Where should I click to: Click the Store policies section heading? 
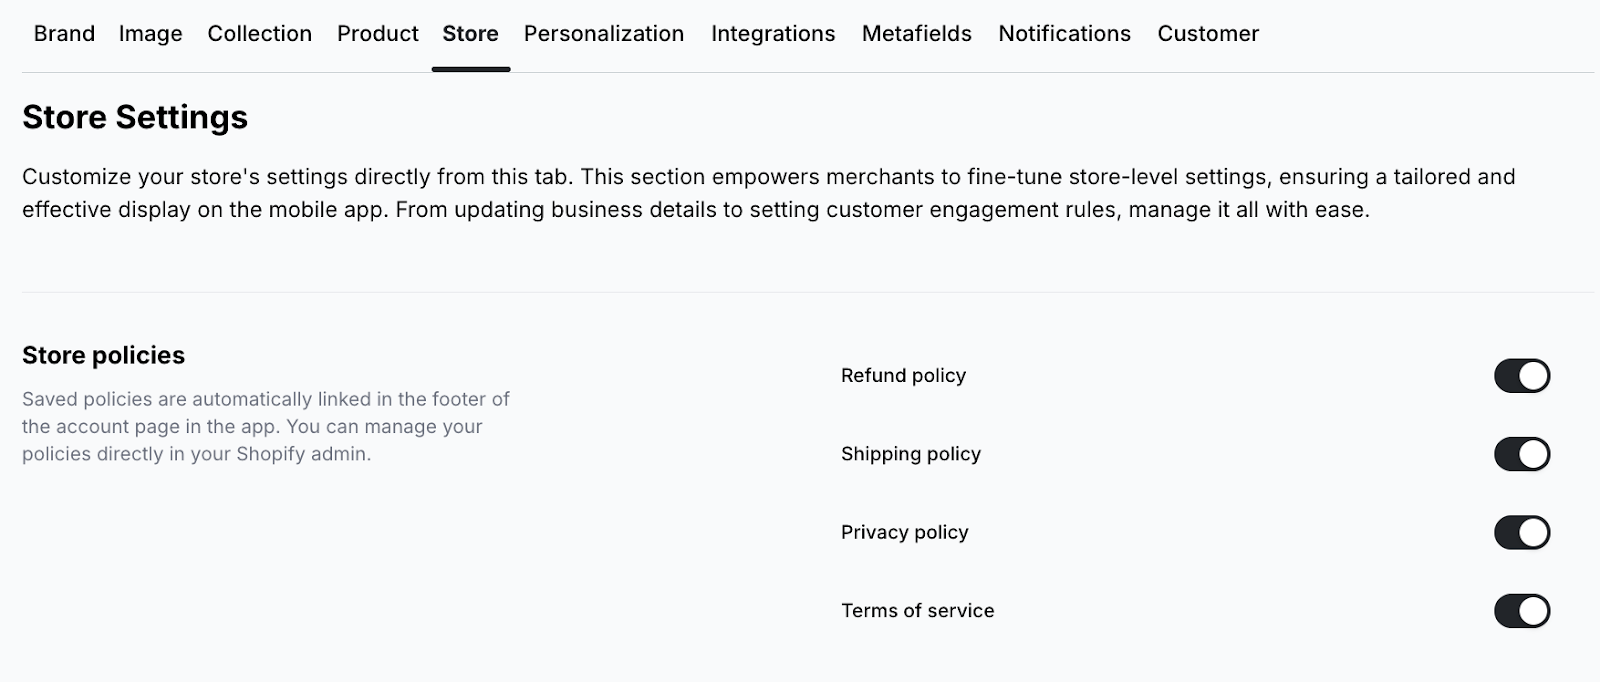click(x=104, y=356)
